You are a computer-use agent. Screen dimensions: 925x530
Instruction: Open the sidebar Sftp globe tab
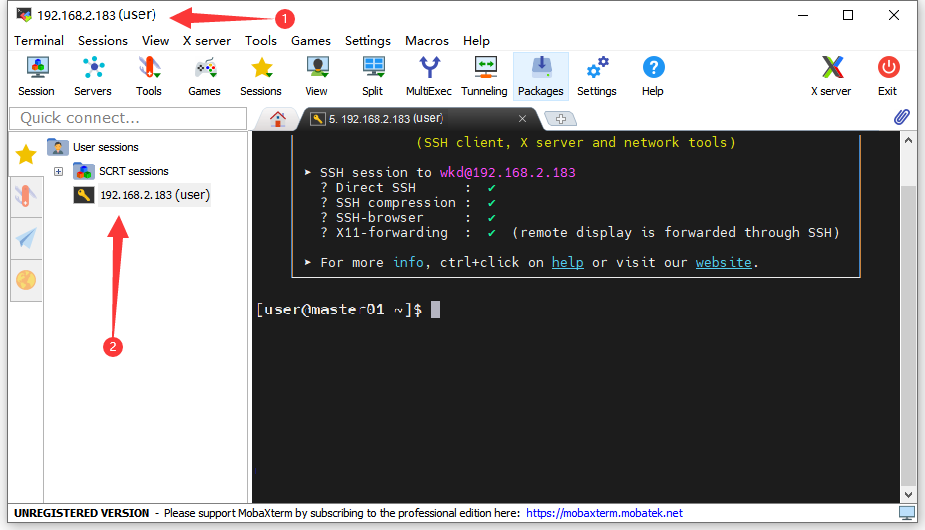click(x=26, y=280)
